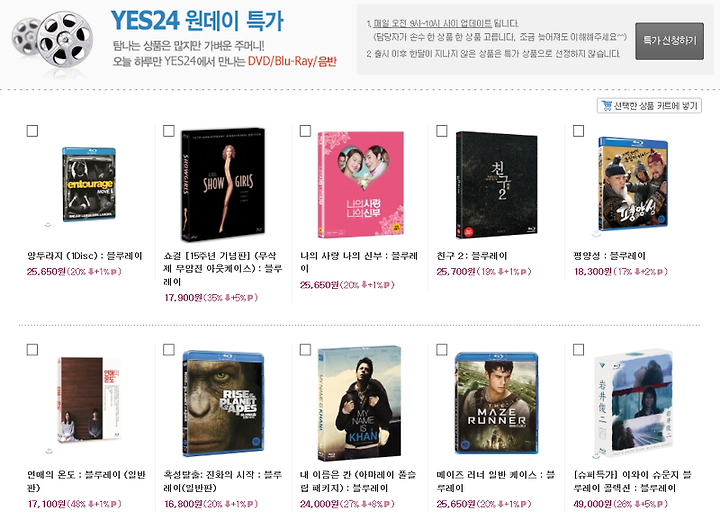Click the film reel logo icon
The height and width of the screenshot is (520, 720).
[x=52, y=42]
